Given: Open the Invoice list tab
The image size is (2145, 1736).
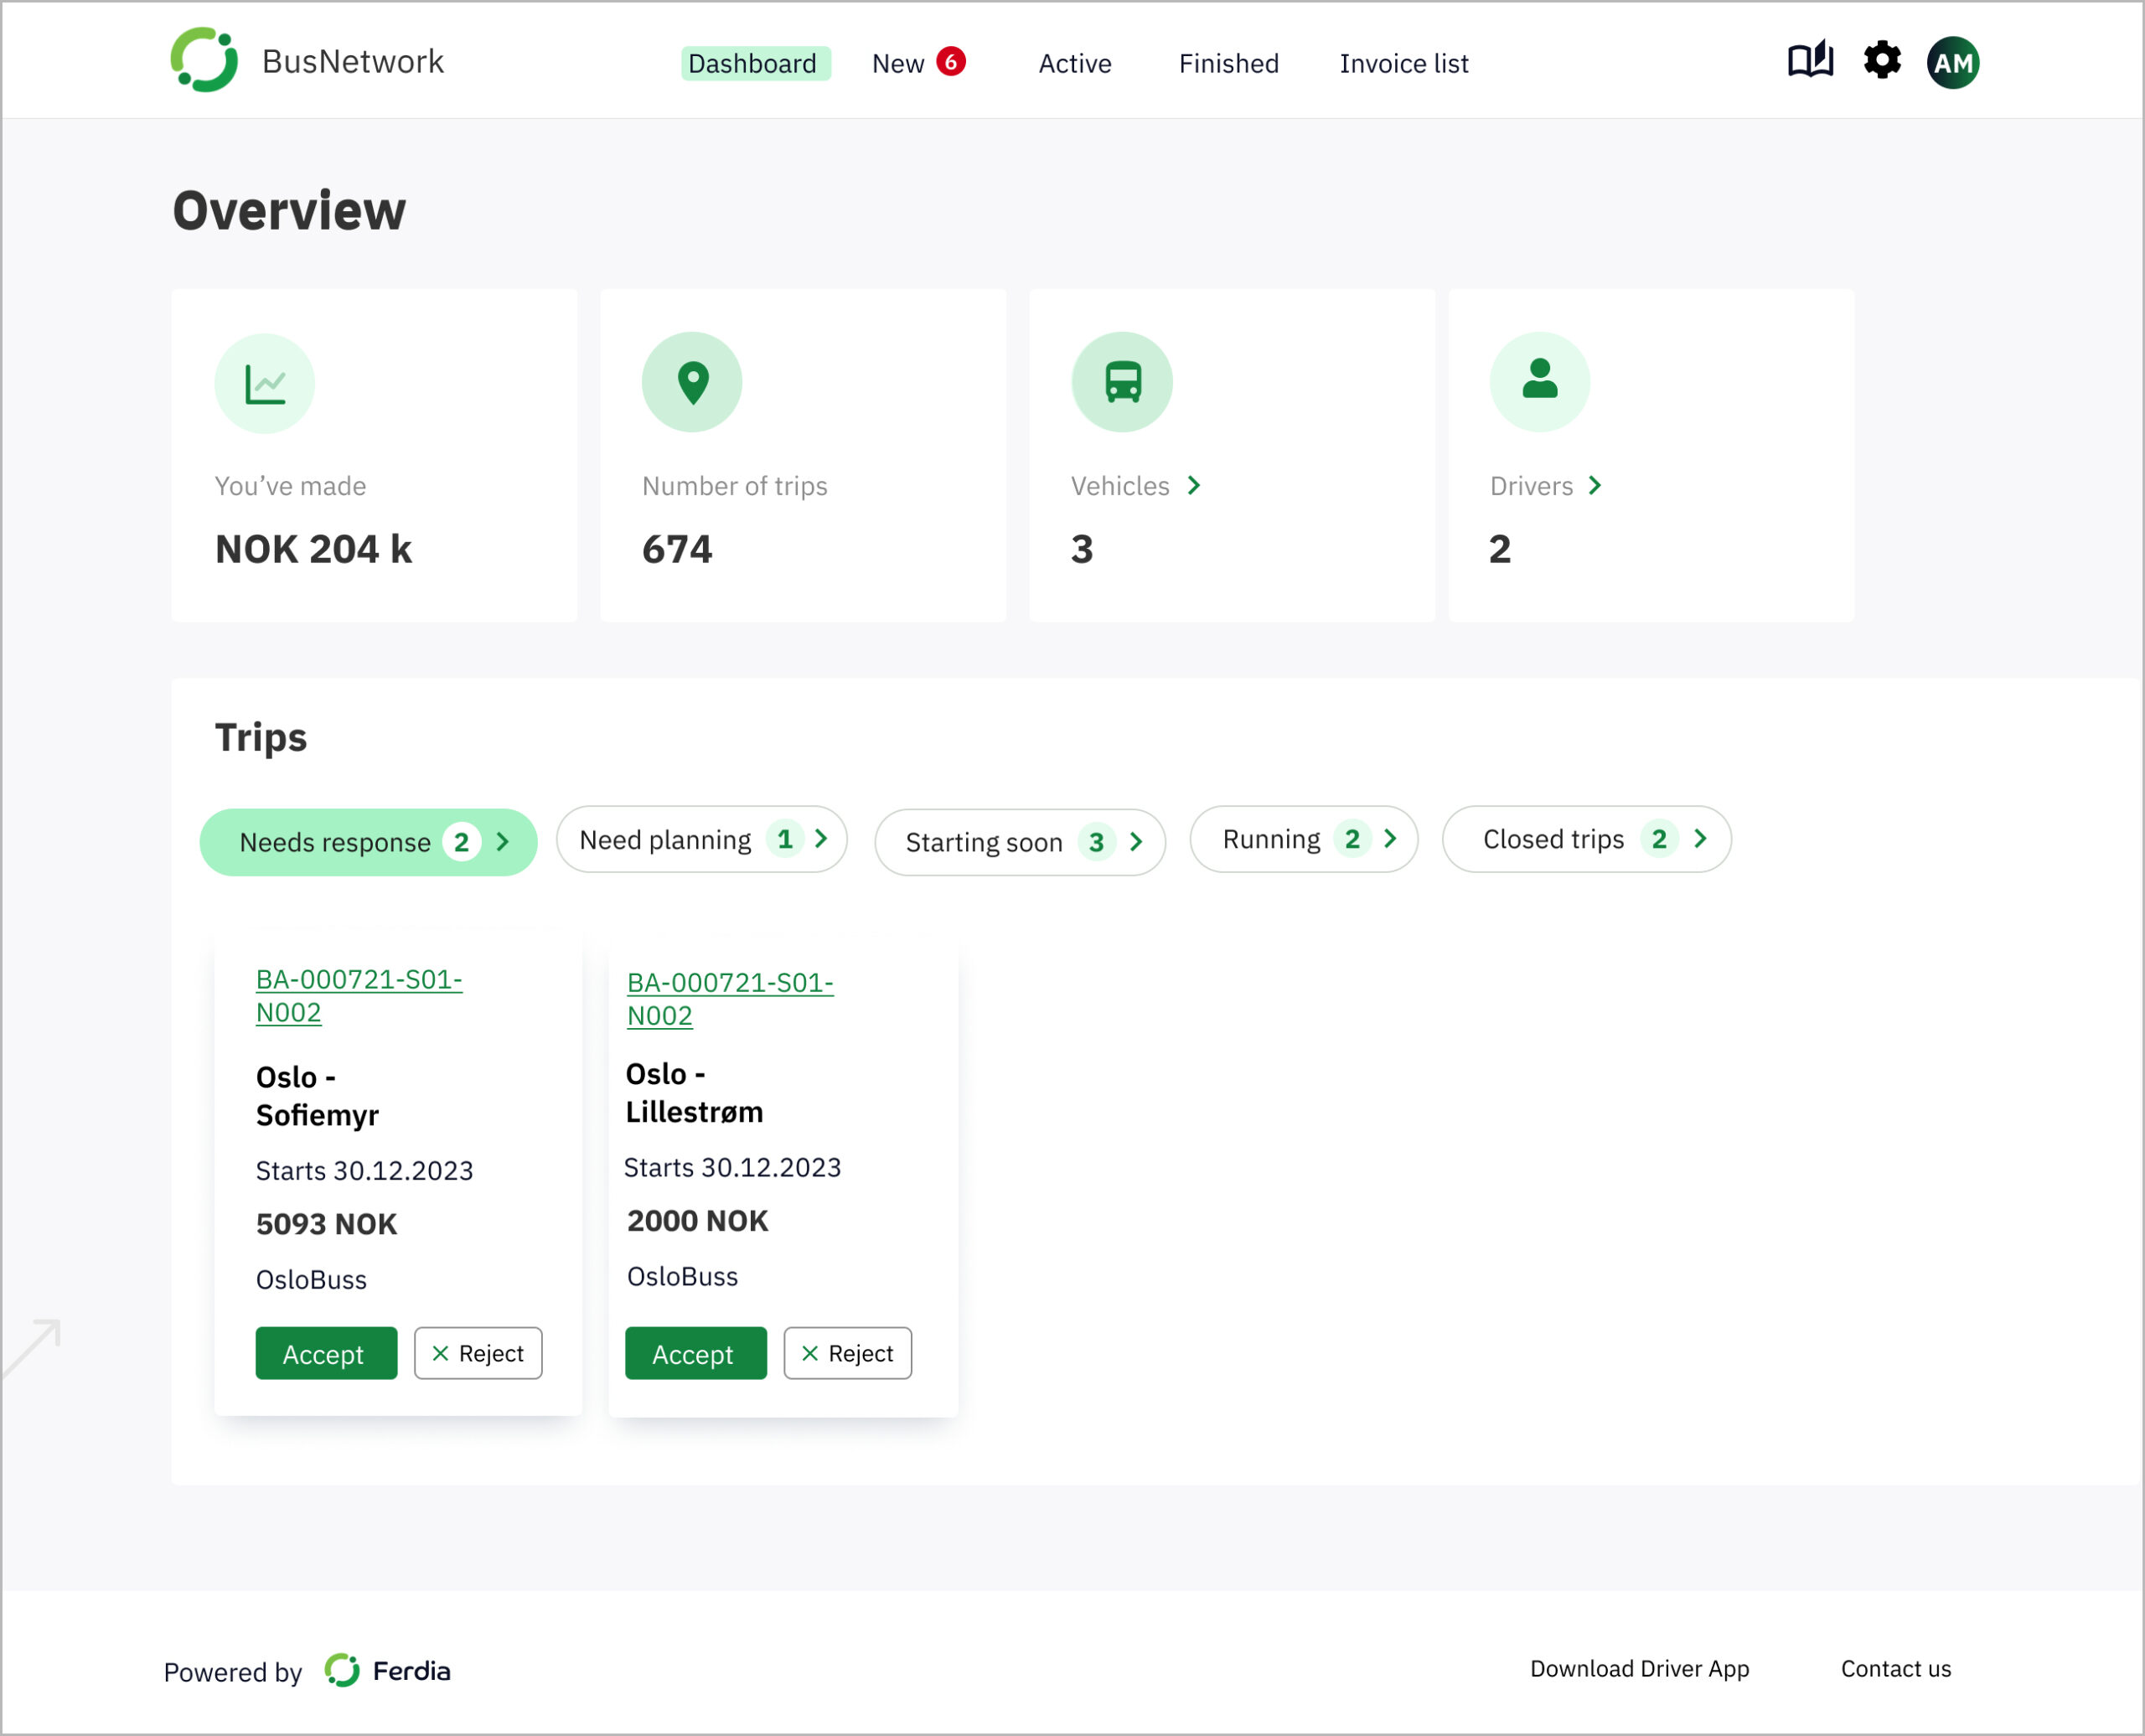Looking at the screenshot, I should (x=1404, y=64).
